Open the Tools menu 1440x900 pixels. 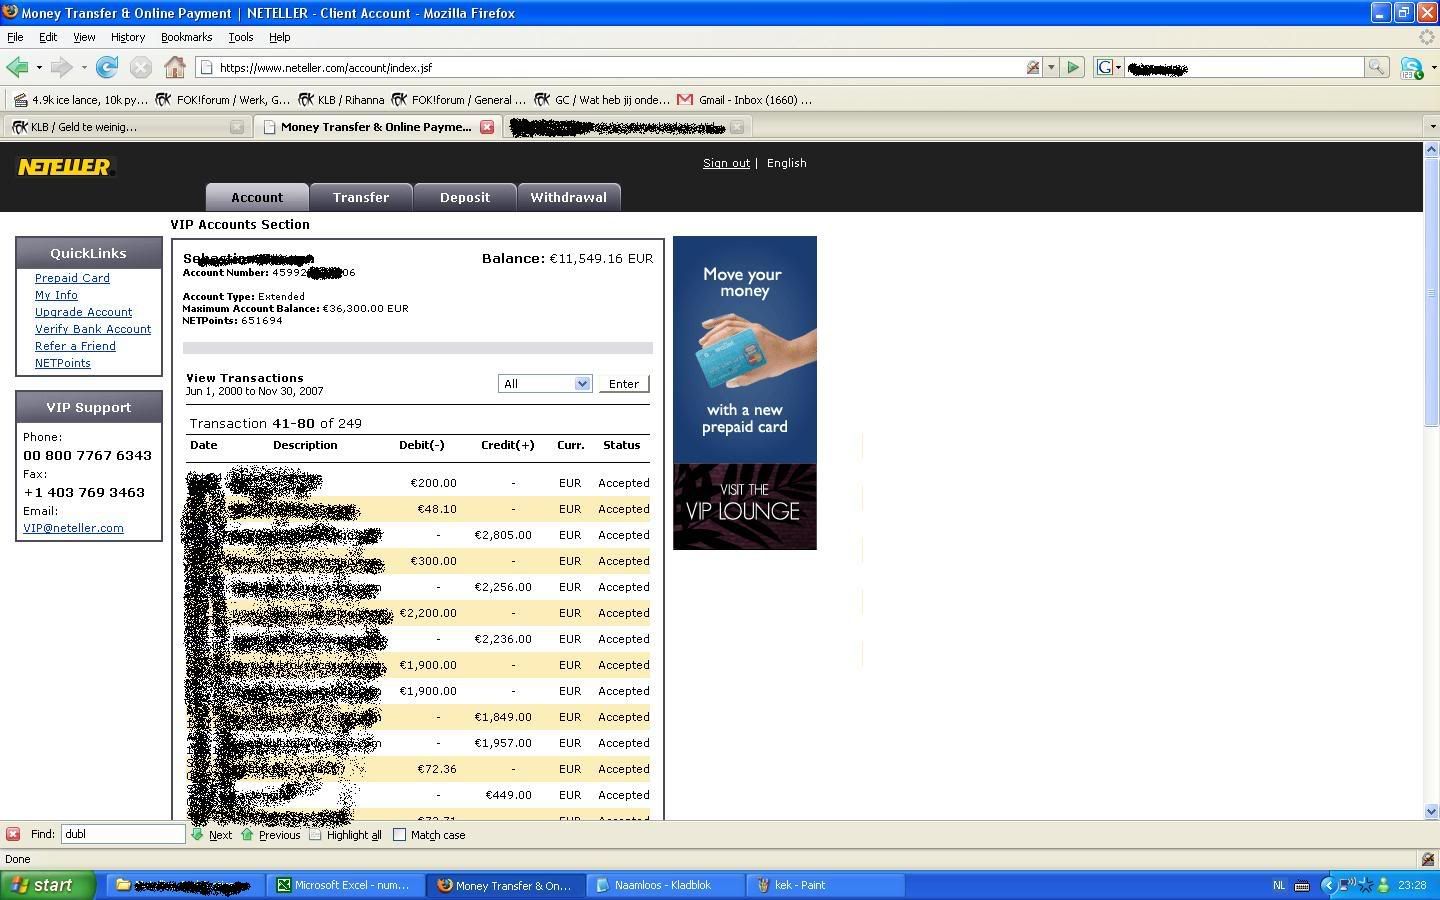point(240,37)
